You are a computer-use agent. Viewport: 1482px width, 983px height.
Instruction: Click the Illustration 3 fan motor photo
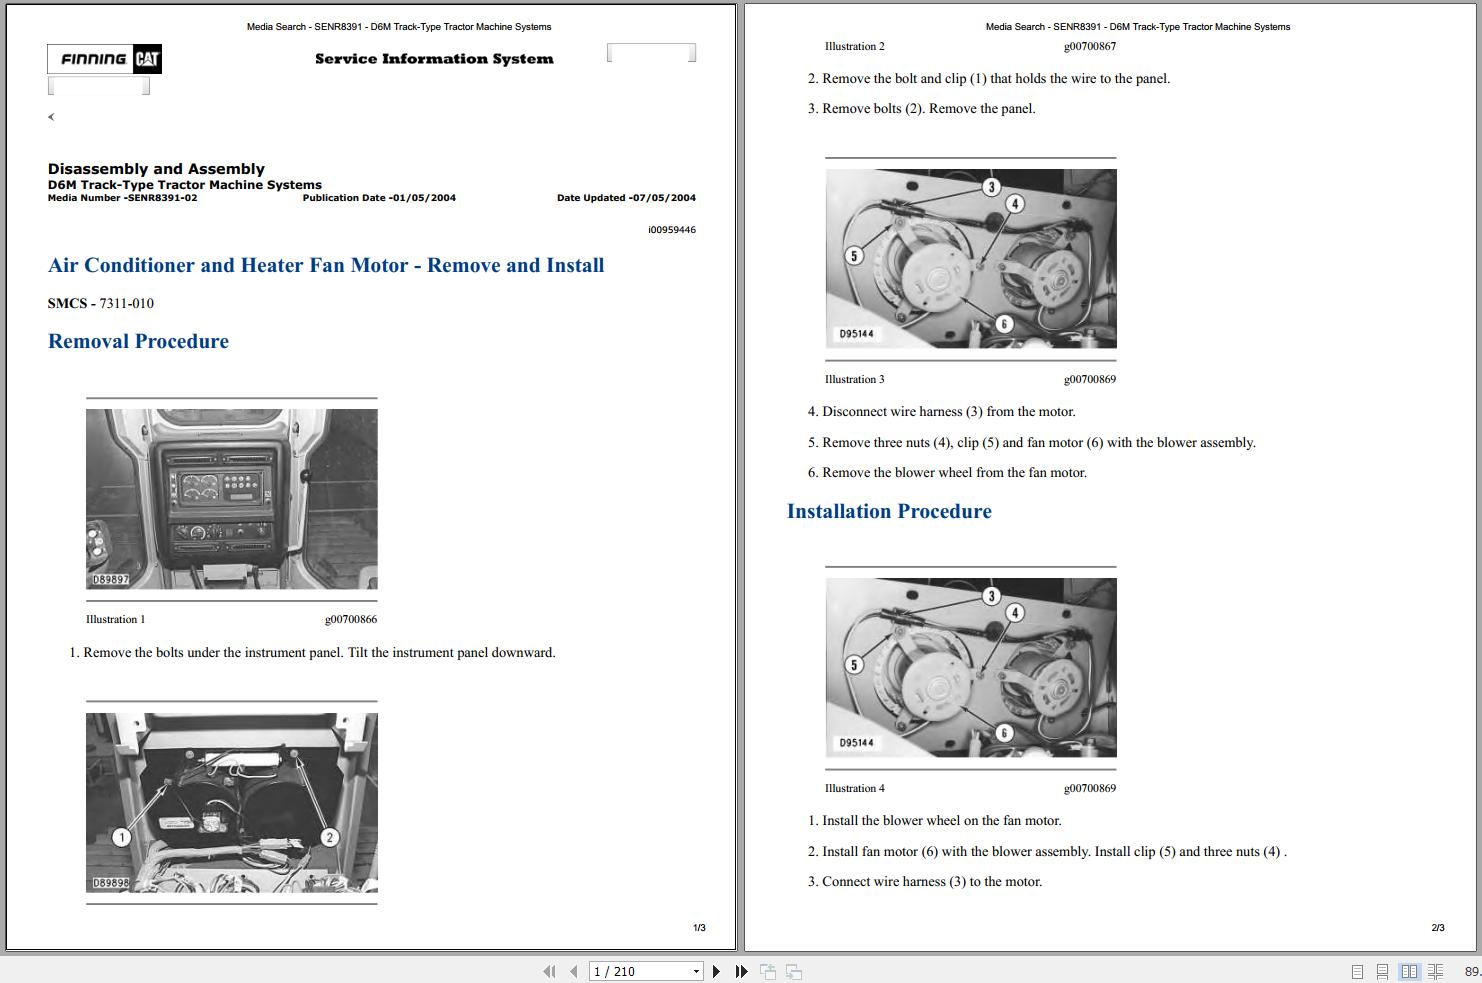971,258
